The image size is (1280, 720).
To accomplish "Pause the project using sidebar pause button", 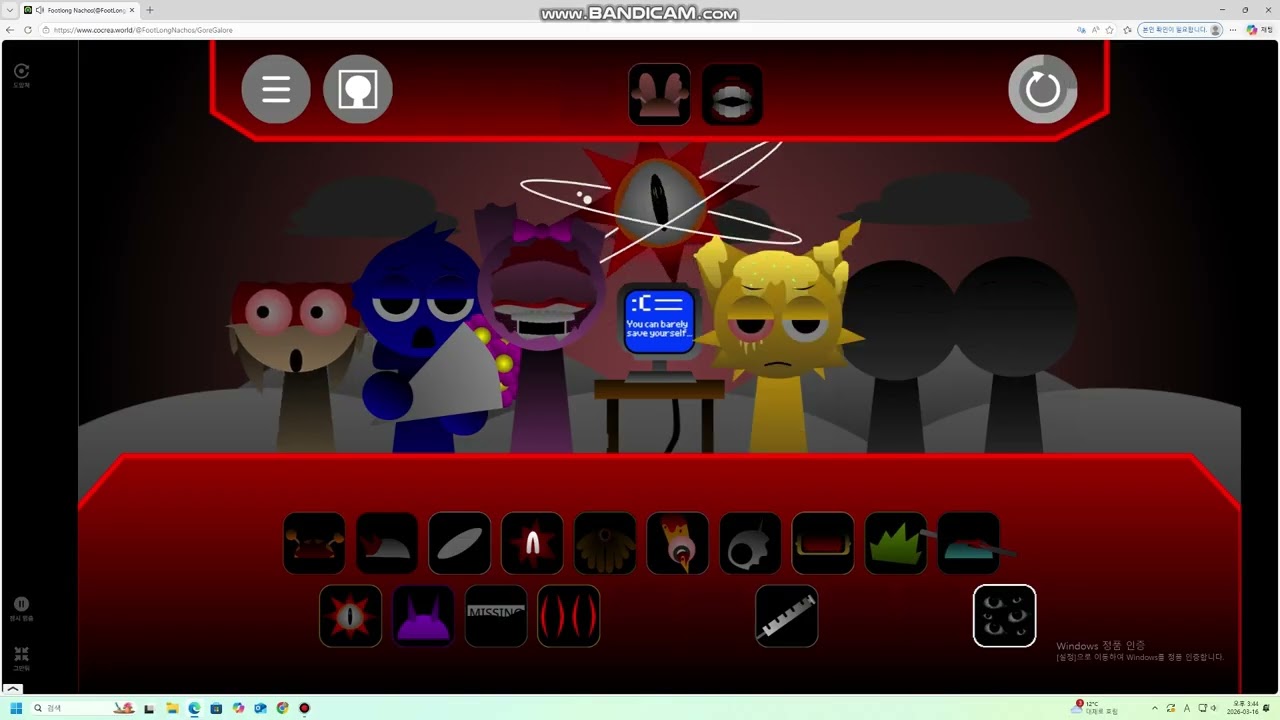I will (21, 604).
